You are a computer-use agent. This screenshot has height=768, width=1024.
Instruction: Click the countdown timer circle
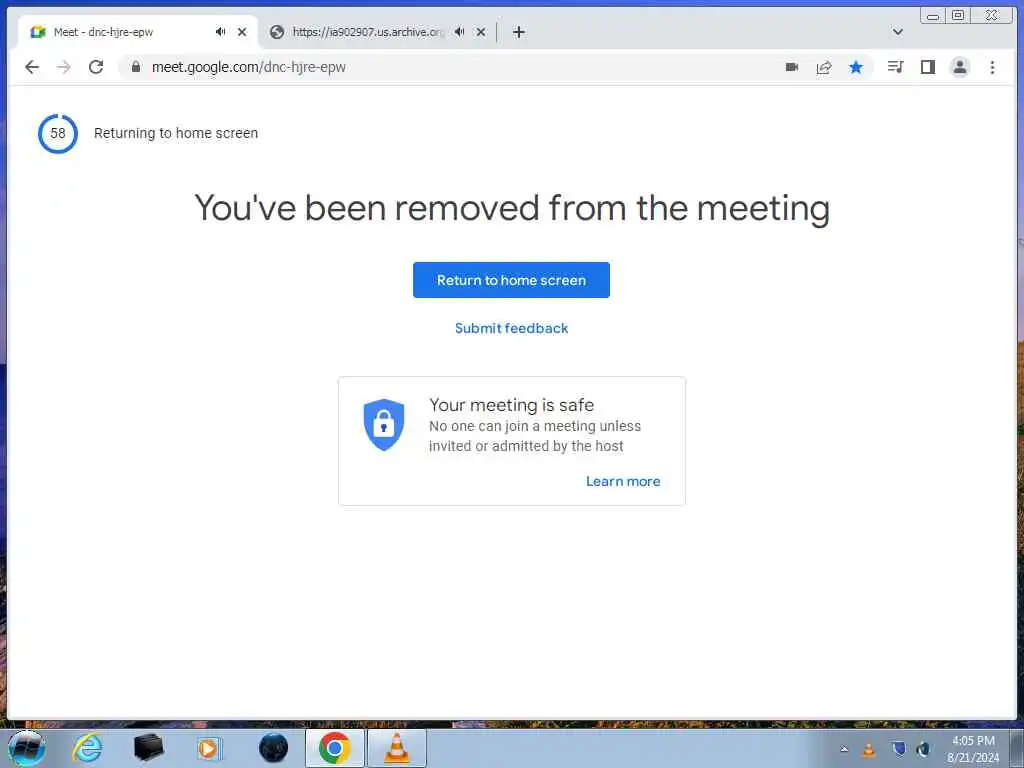[x=57, y=134]
